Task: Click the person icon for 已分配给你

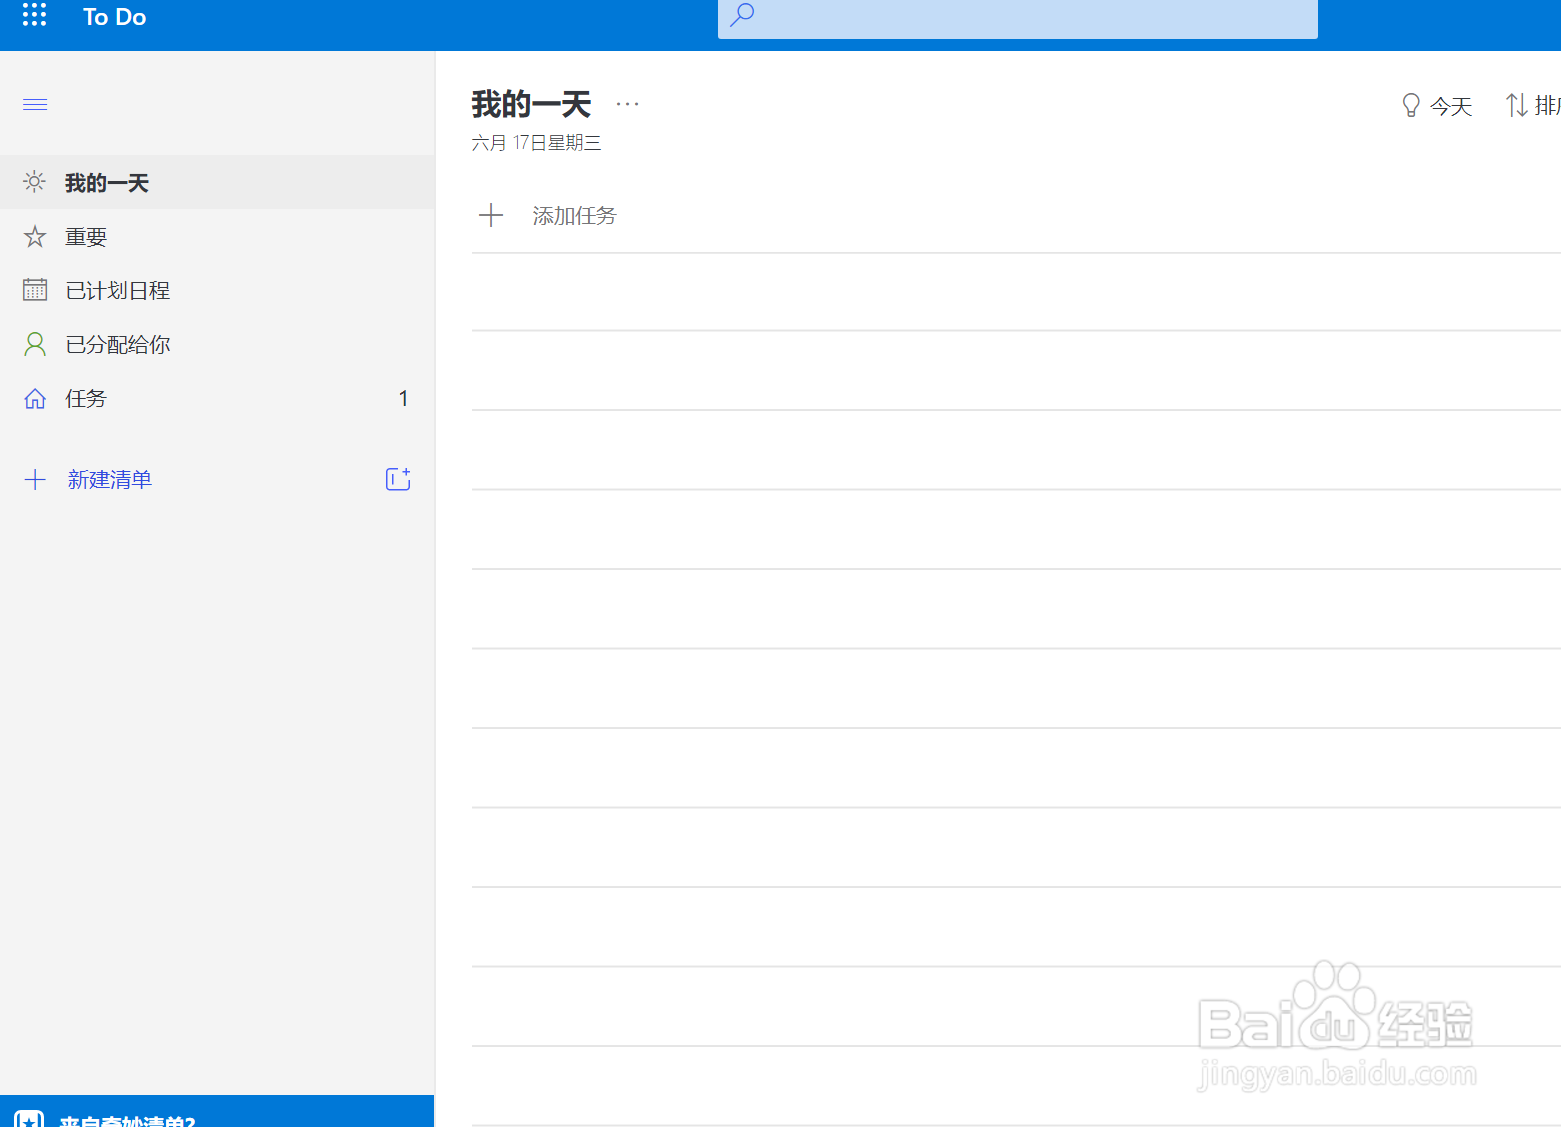Action: point(35,344)
